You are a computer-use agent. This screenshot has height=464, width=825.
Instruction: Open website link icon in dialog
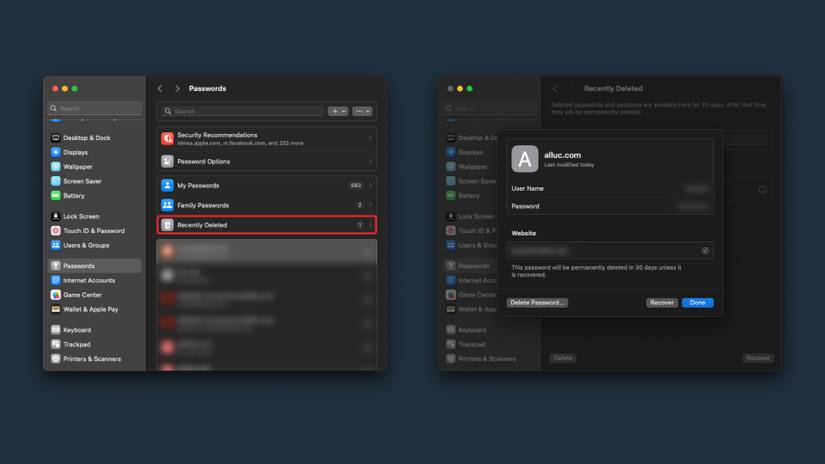coord(705,251)
